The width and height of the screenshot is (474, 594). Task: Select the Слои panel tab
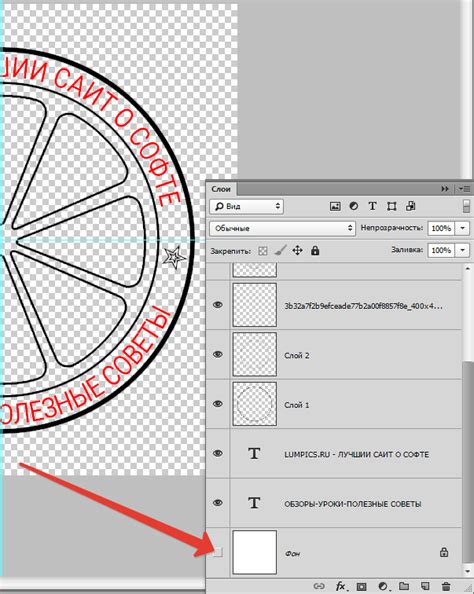click(221, 189)
